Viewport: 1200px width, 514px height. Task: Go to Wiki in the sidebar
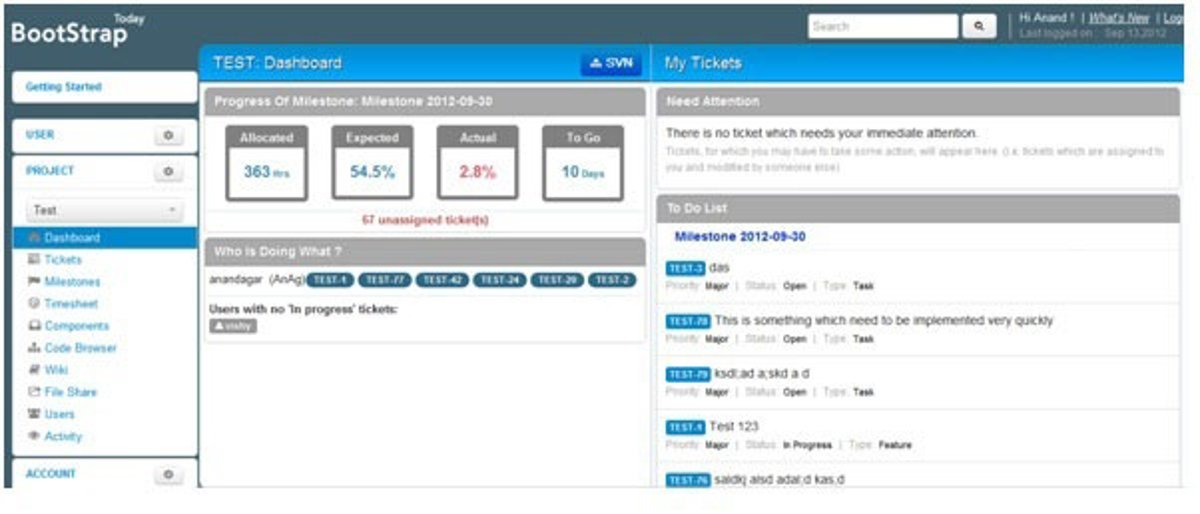(56, 370)
